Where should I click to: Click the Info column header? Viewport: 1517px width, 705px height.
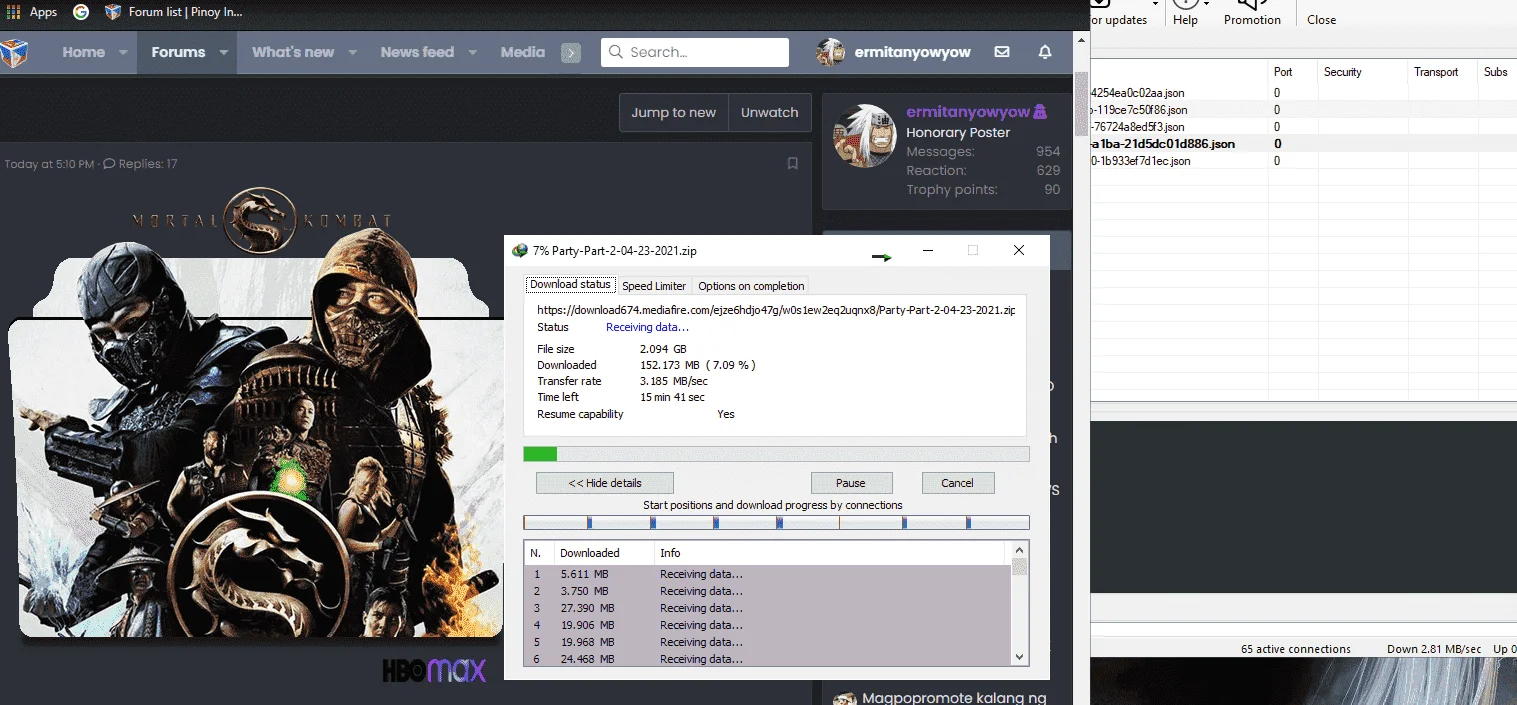click(x=830, y=553)
